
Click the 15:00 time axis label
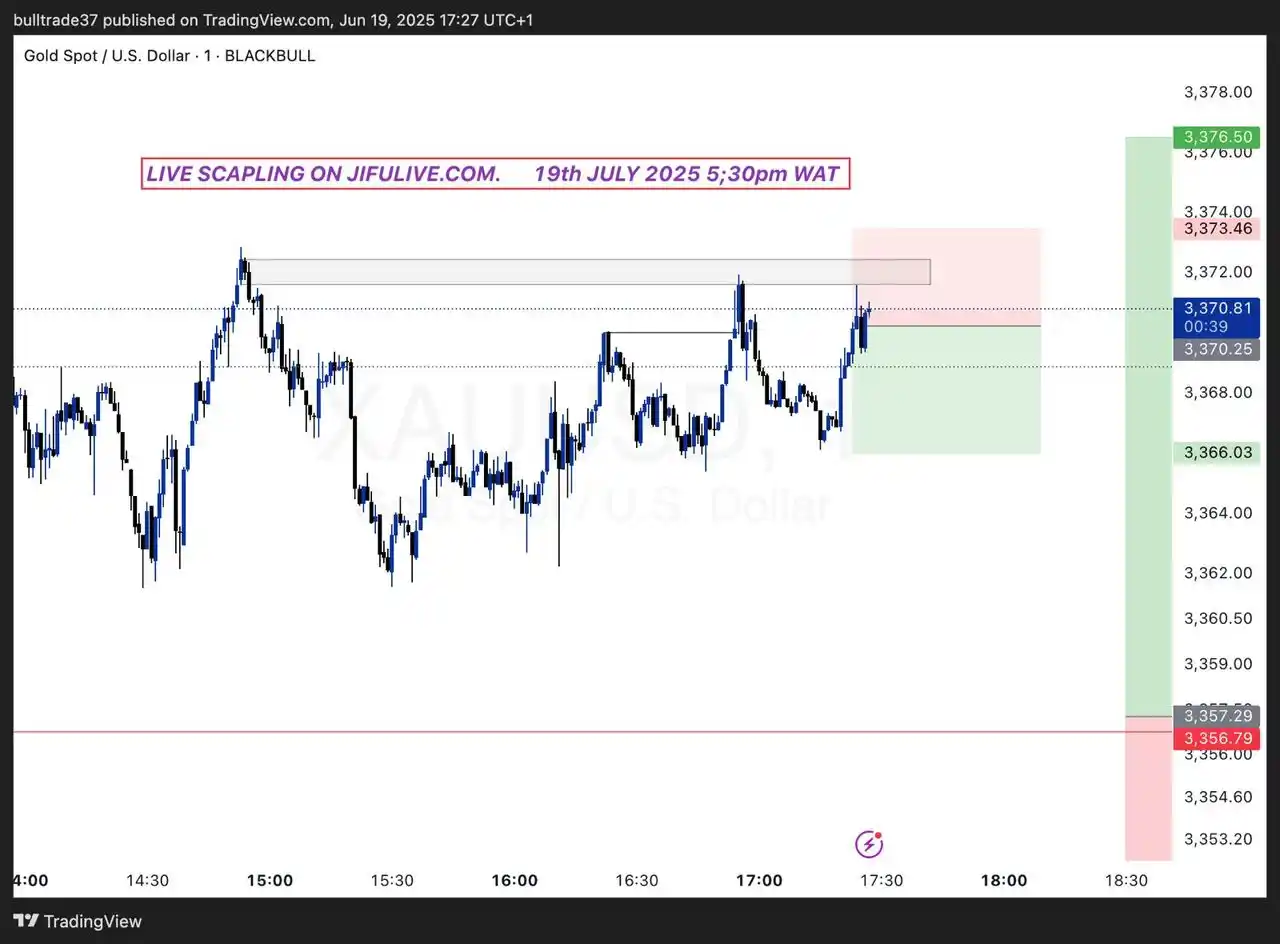click(270, 881)
